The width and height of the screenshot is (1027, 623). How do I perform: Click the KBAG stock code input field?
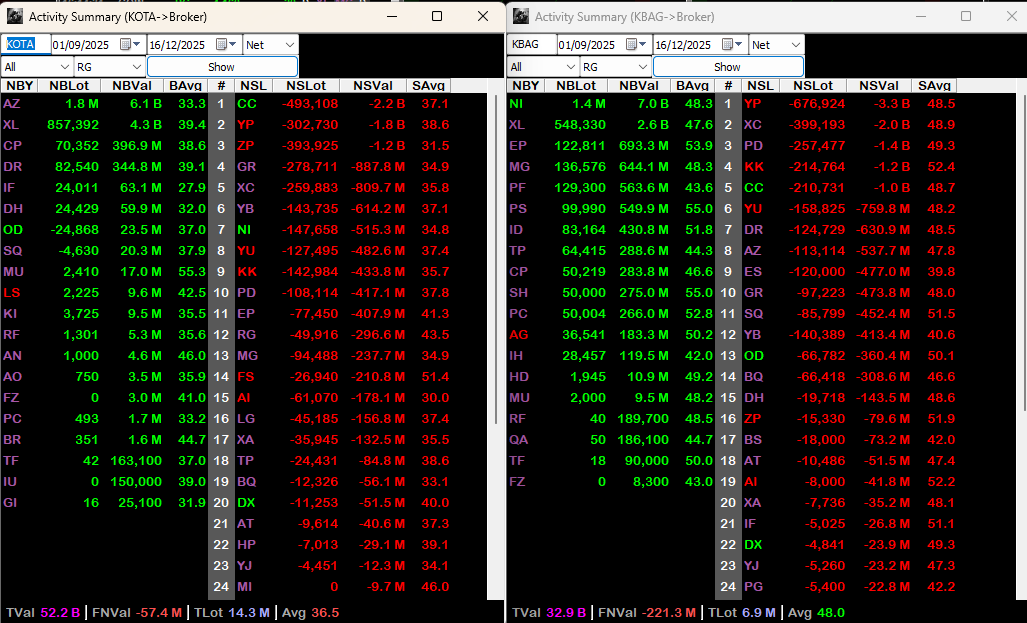pos(532,45)
